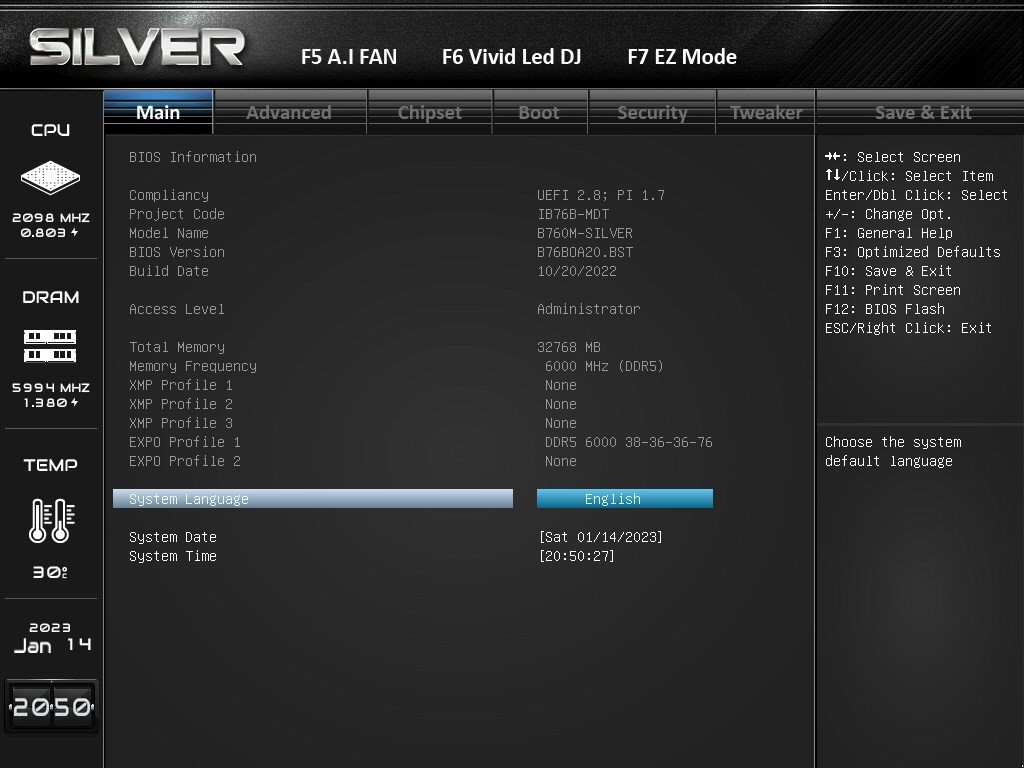Click the F3: Optimized Defaults help line
Image resolution: width=1024 pixels, height=768 pixels.
[x=912, y=252]
